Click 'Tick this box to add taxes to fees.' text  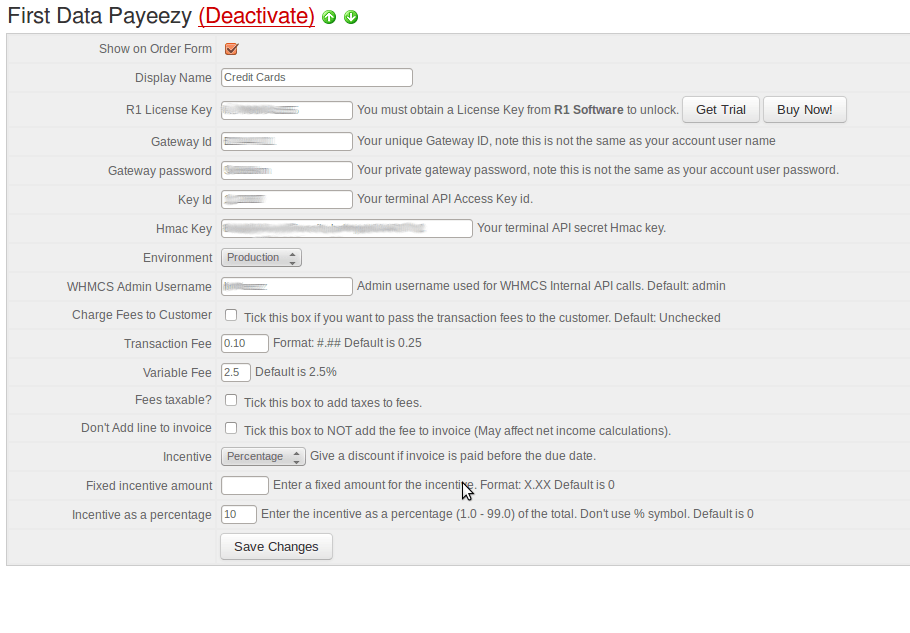click(x=333, y=403)
